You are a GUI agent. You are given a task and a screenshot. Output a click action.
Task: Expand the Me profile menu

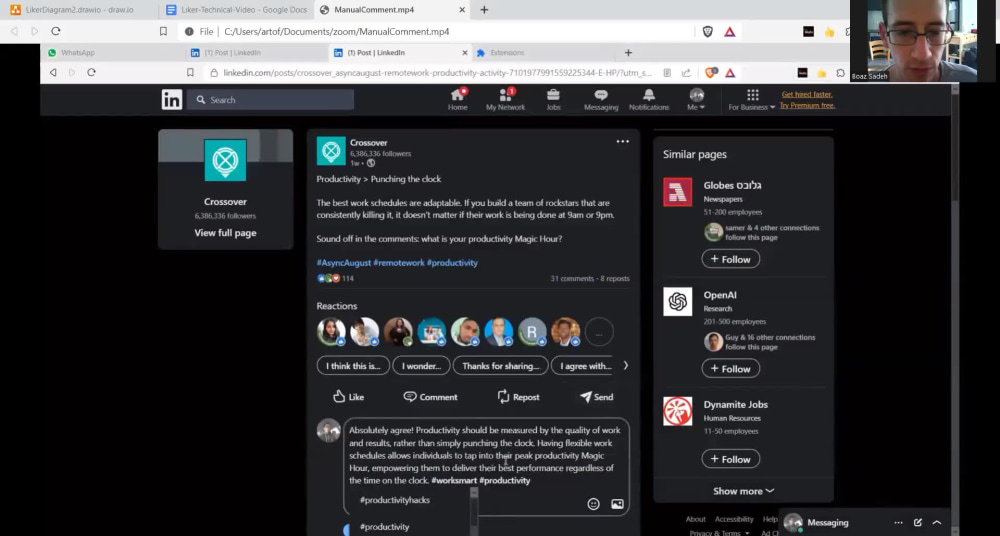[x=696, y=100]
